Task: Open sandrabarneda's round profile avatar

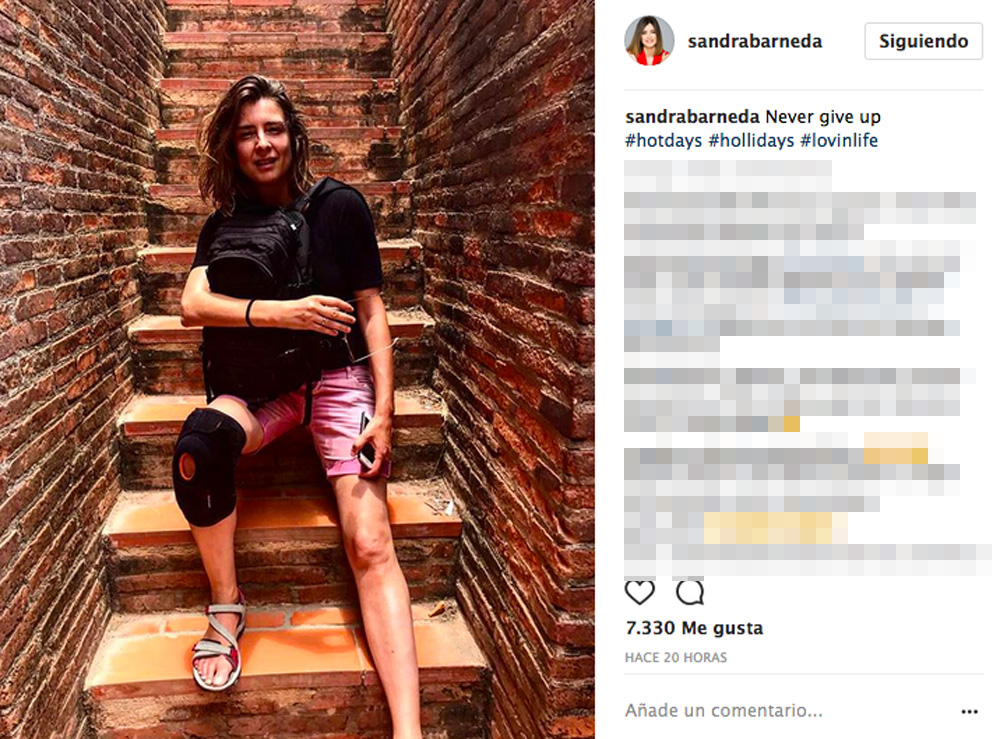Action: click(x=649, y=41)
